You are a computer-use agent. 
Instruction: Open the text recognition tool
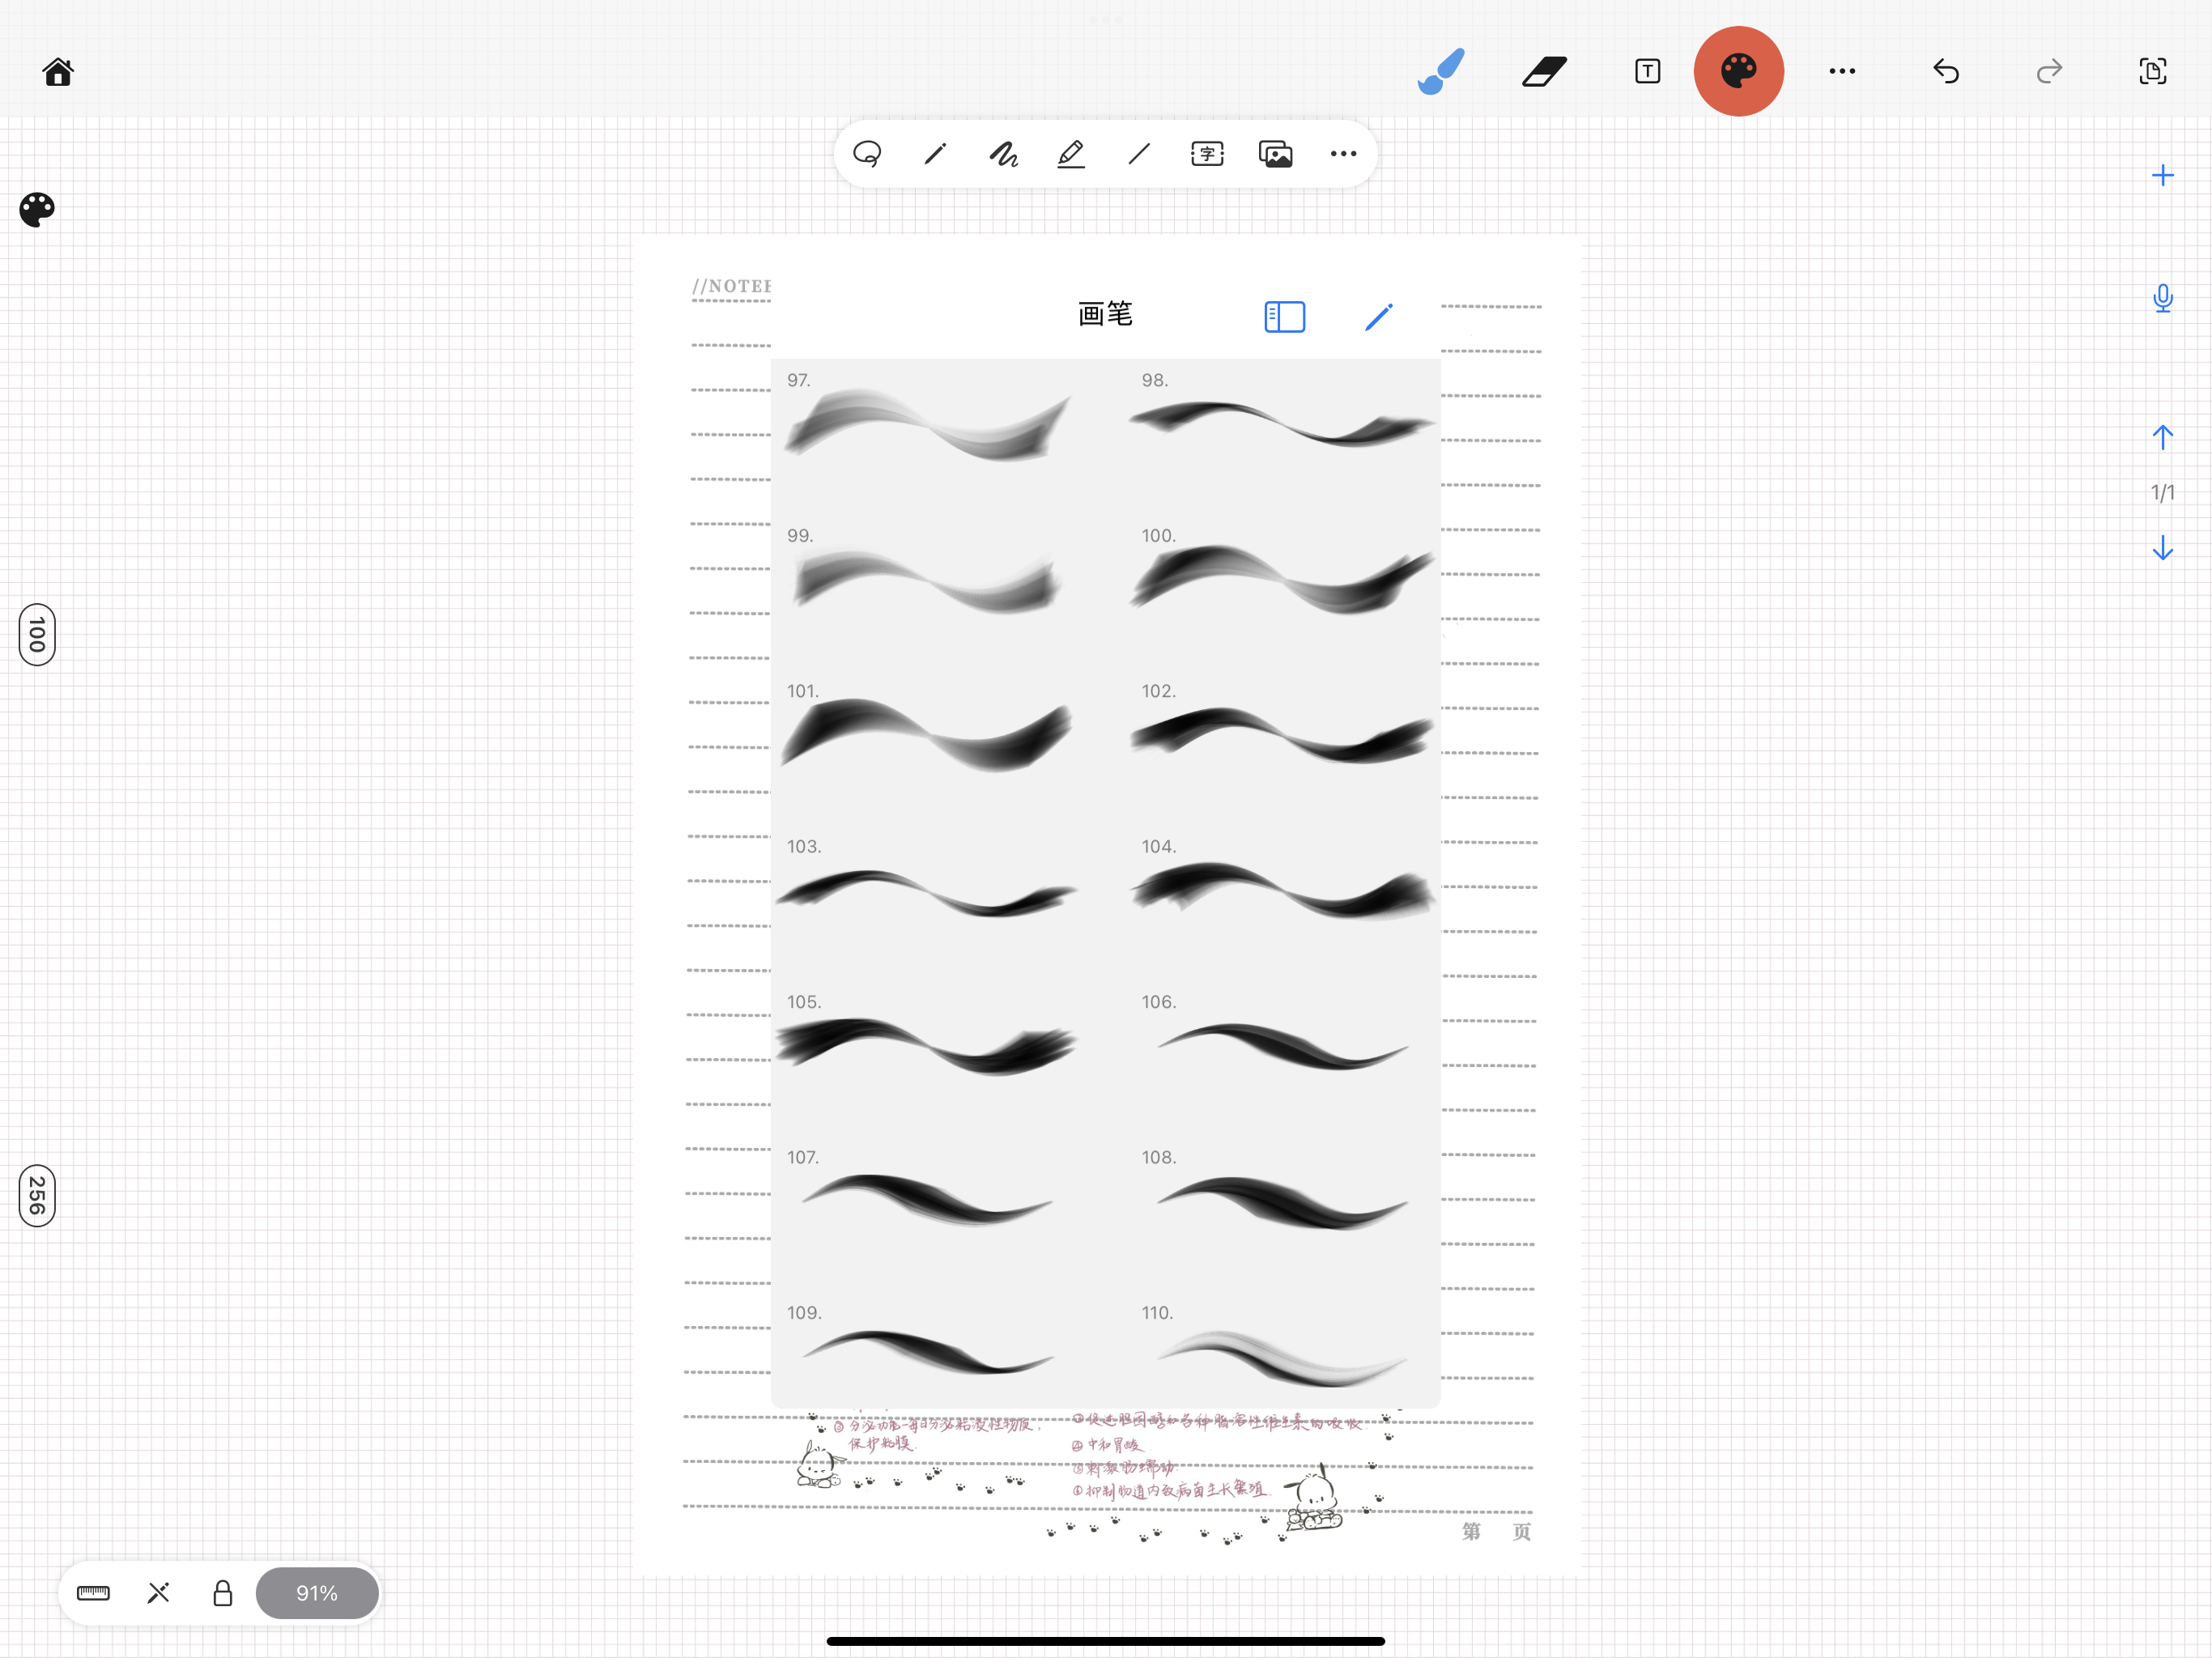point(1207,154)
